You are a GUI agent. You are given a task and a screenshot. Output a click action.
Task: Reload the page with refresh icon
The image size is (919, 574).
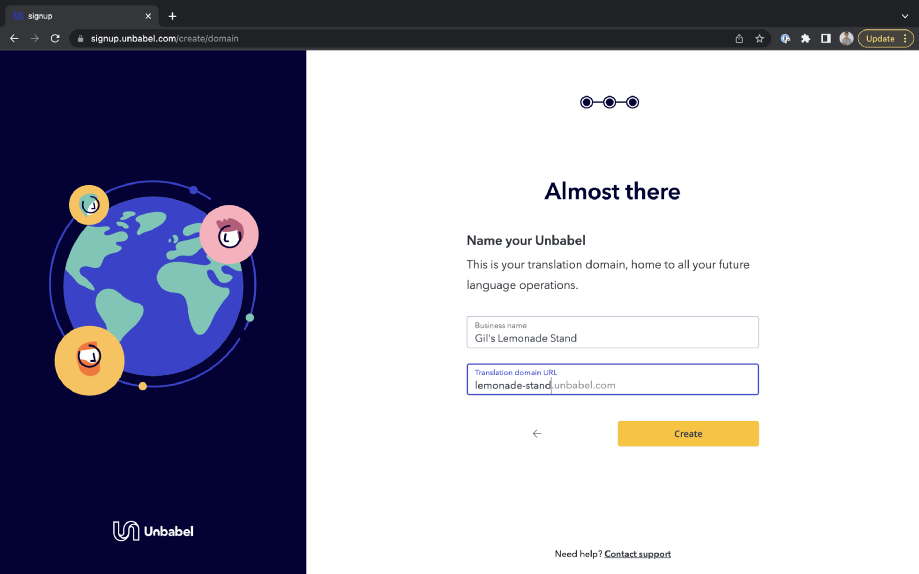(55, 39)
